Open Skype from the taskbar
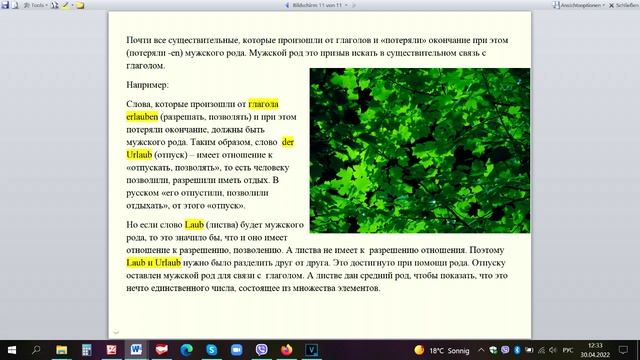This screenshot has width=640, height=360. click(211, 350)
